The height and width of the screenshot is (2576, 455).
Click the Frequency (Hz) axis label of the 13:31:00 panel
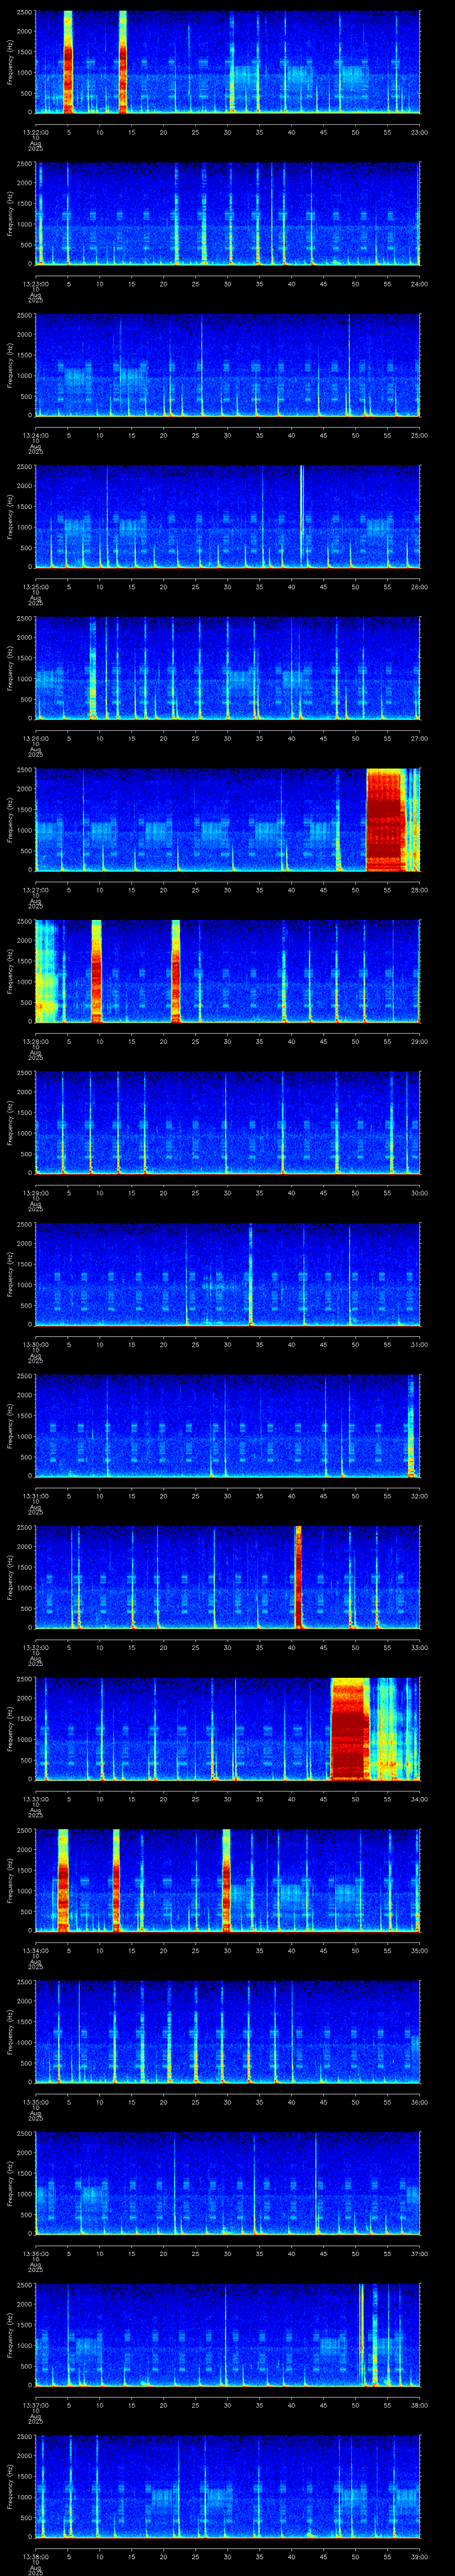10,1426
